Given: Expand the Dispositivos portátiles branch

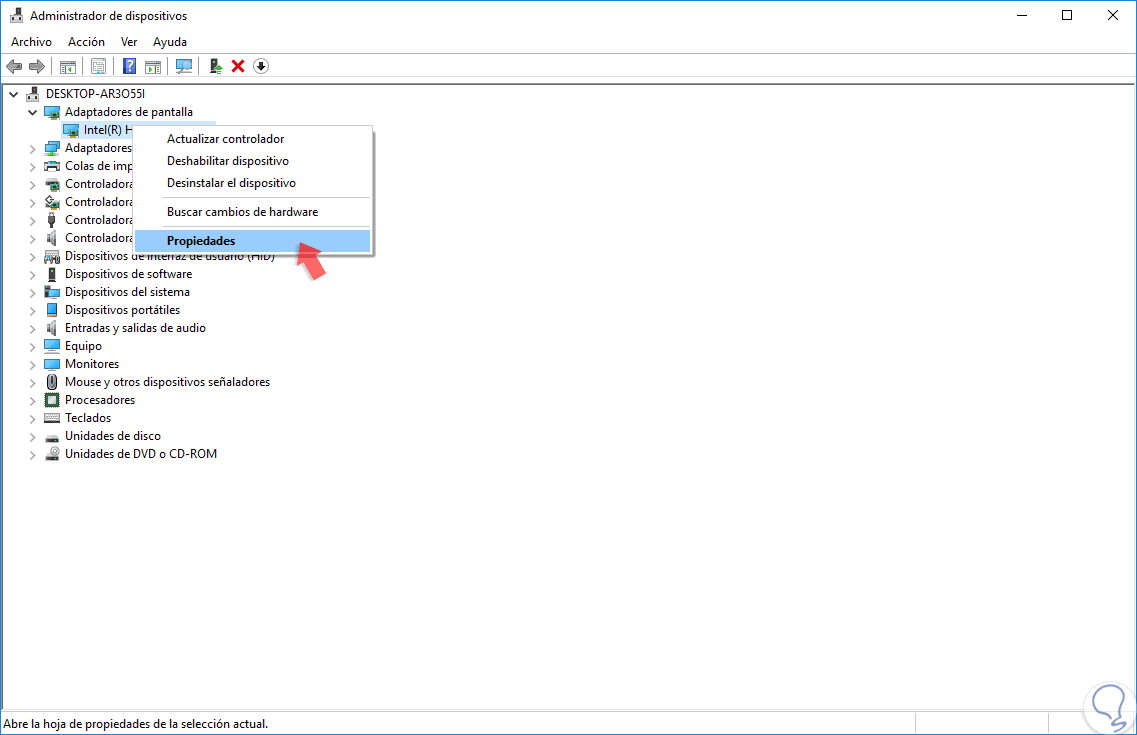Looking at the screenshot, I should point(33,311).
